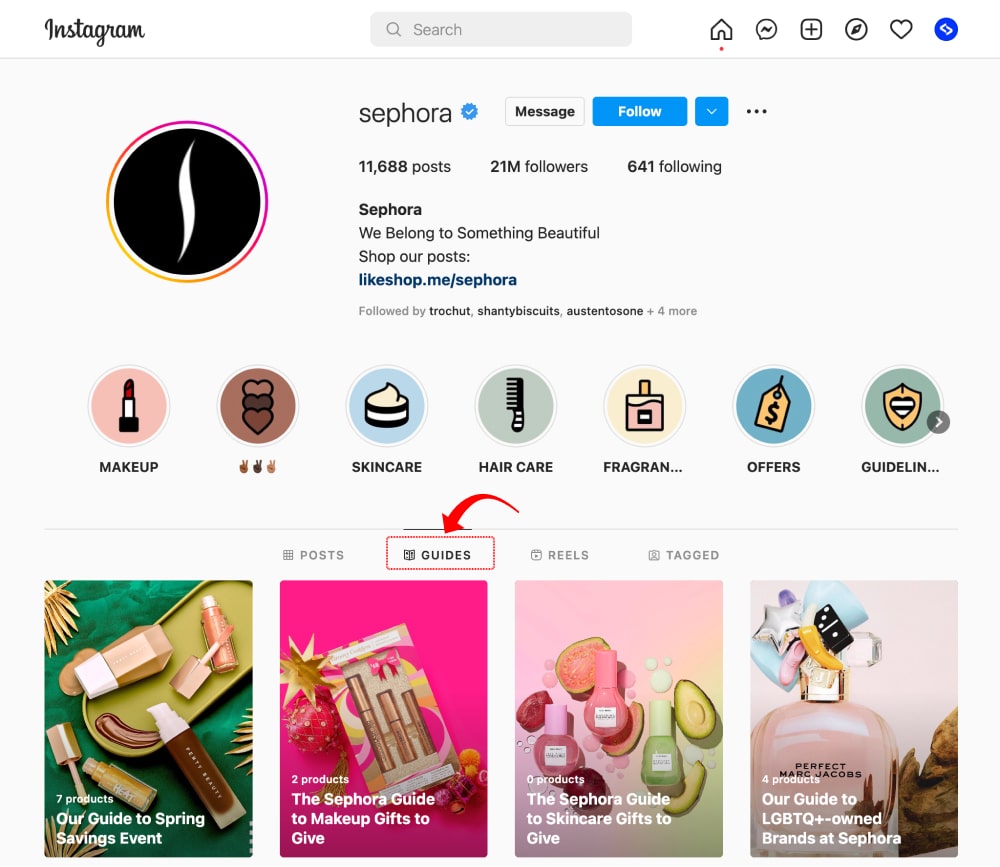
Task: Open the likeshop.me/sephora link
Action: pos(438,280)
